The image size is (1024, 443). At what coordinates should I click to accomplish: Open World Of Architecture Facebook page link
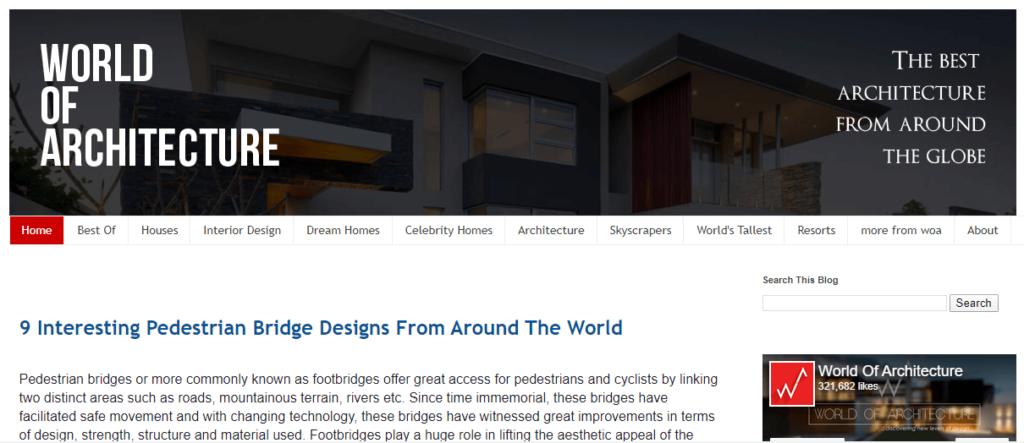click(890, 371)
